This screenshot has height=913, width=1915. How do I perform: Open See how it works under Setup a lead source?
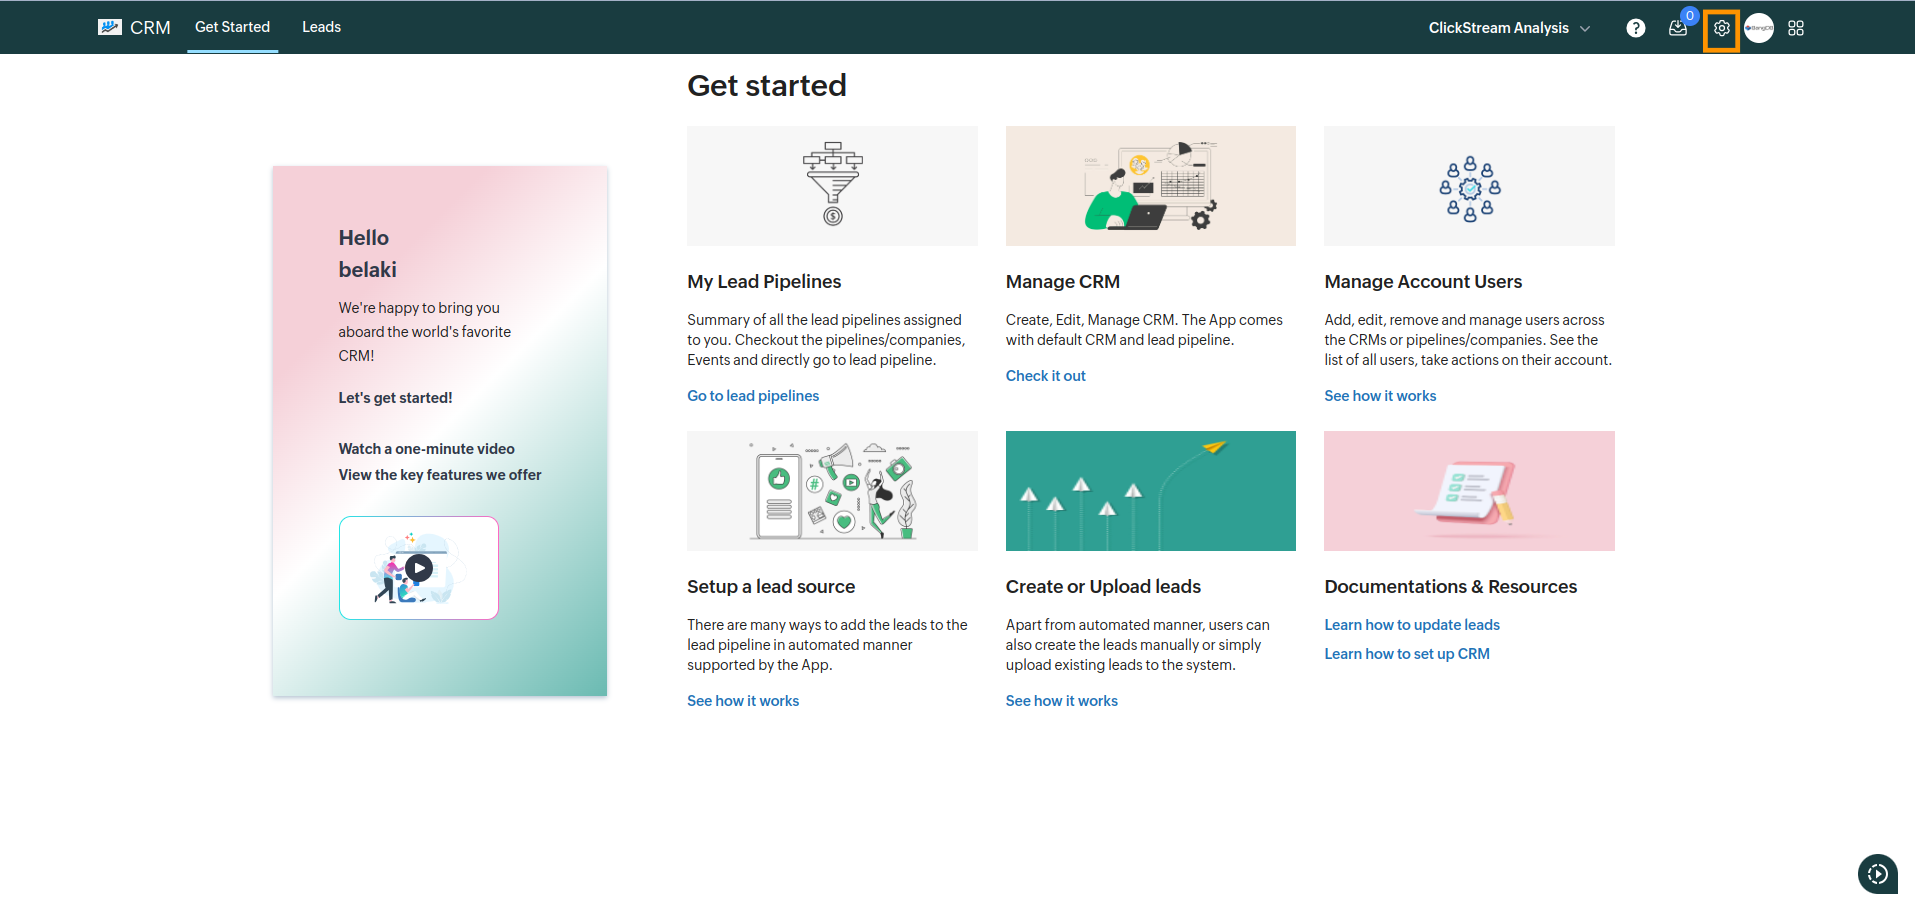743,701
